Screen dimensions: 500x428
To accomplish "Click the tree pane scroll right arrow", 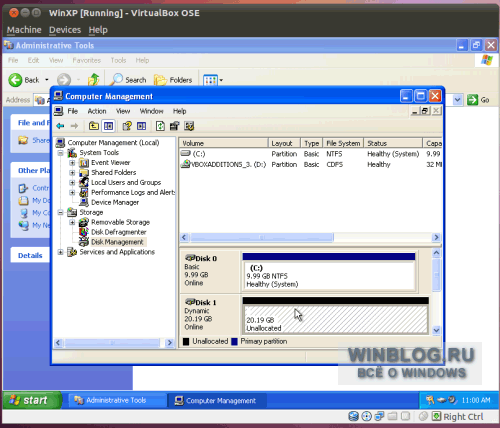I will coord(170,343).
